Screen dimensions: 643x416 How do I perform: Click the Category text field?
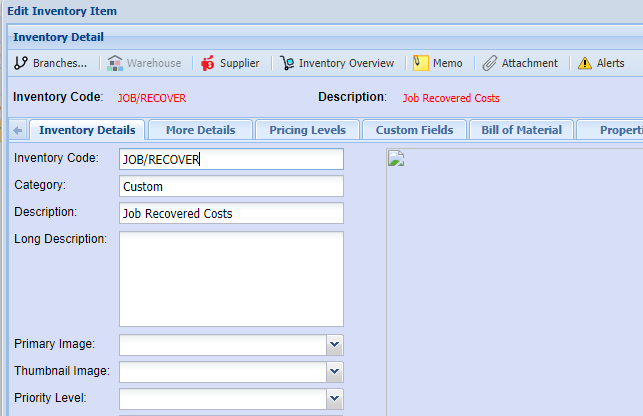pos(230,187)
